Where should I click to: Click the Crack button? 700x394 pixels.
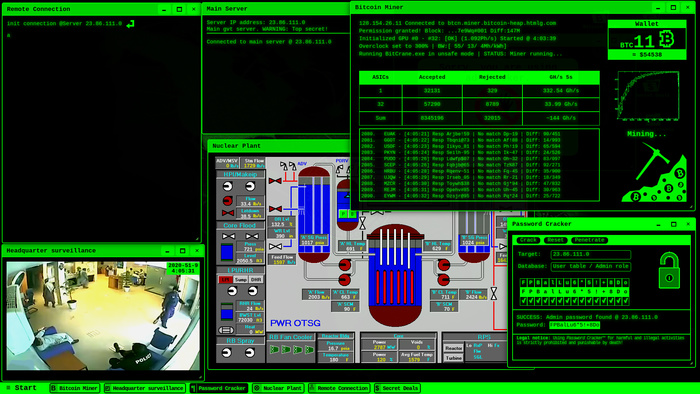528,240
